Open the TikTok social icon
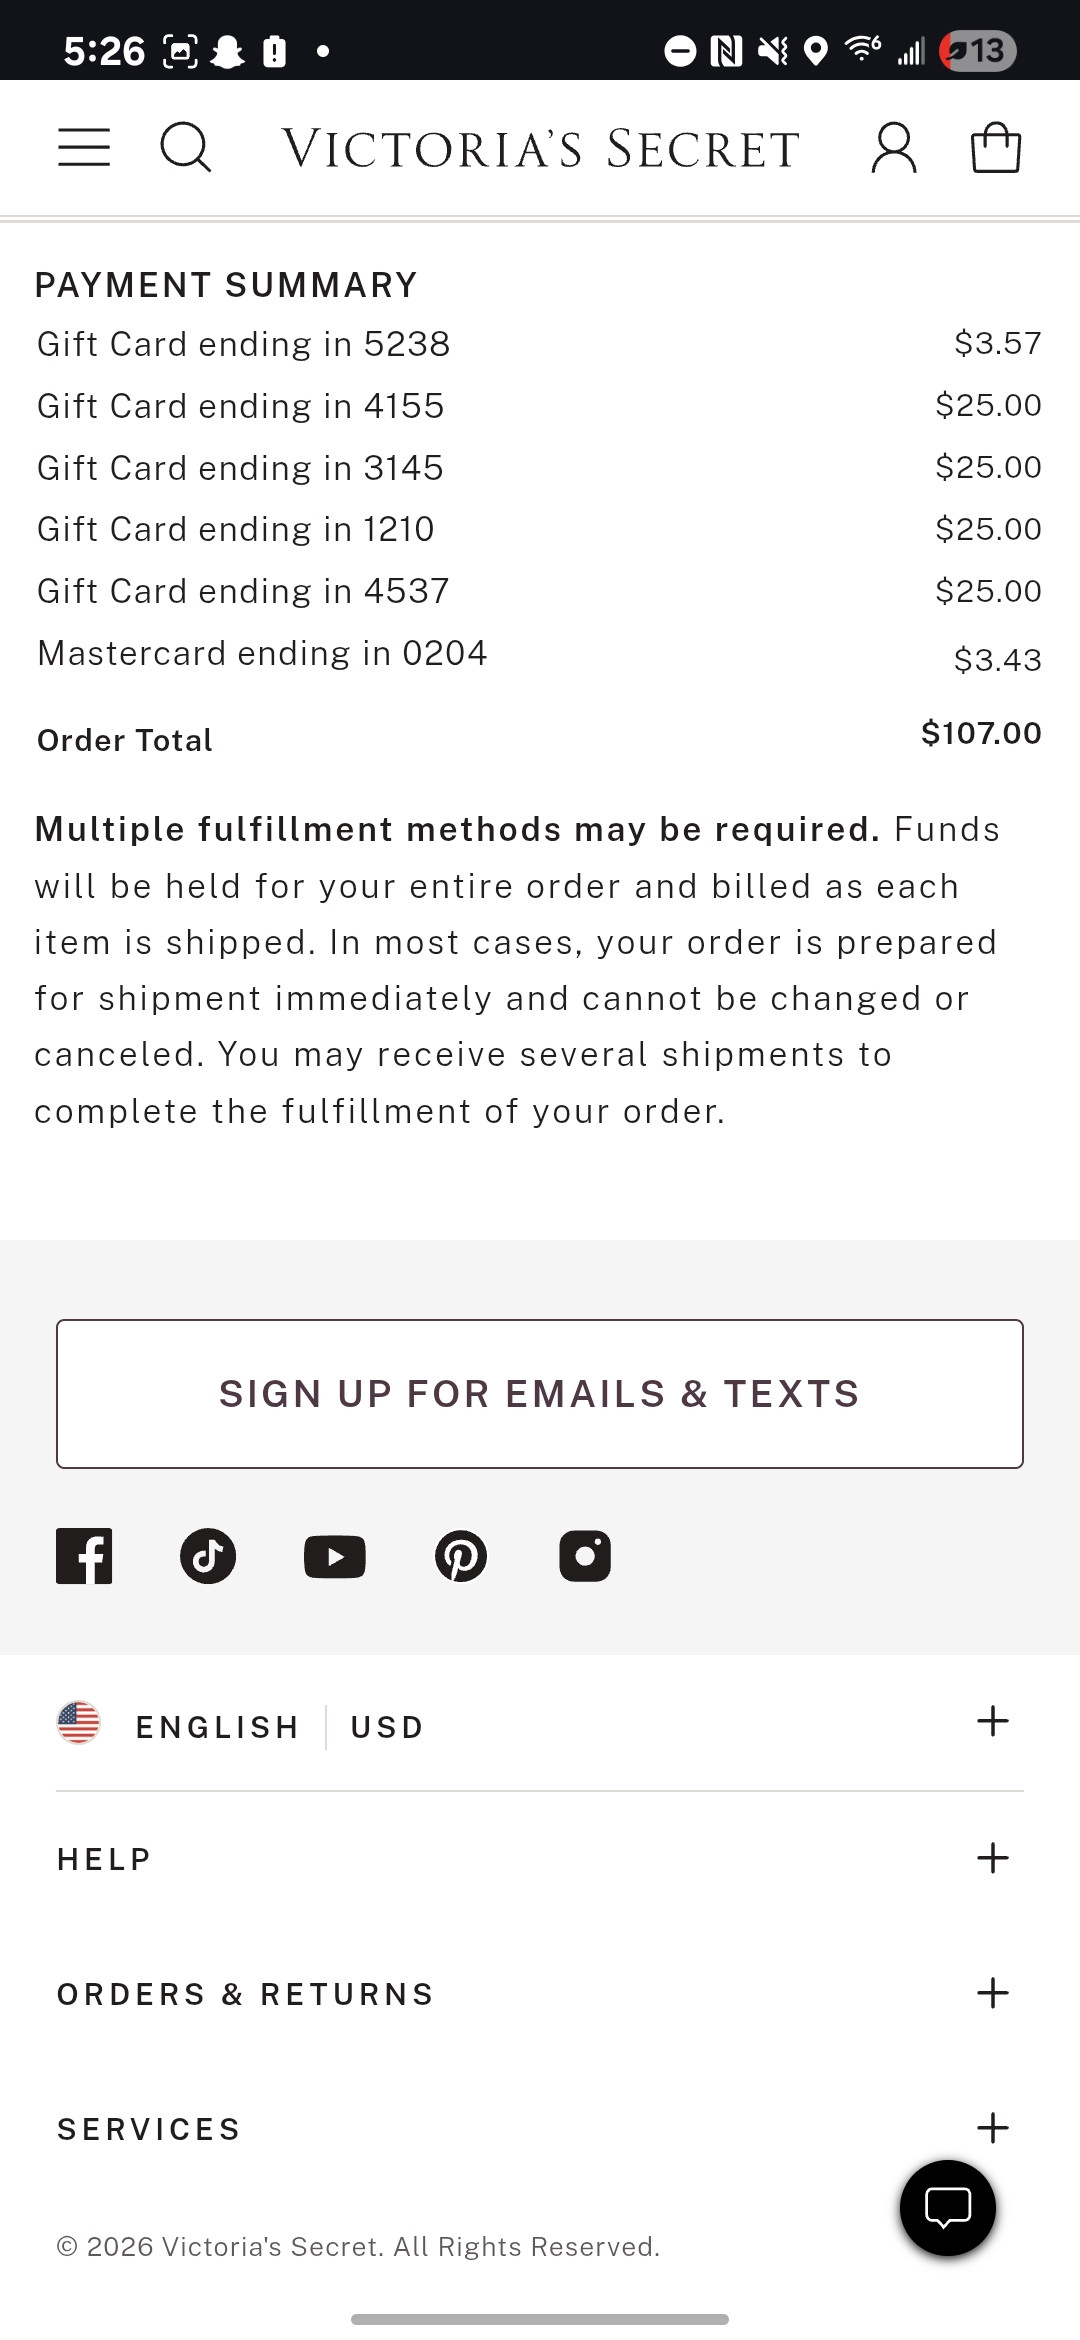The height and width of the screenshot is (2340, 1080). coord(208,1556)
